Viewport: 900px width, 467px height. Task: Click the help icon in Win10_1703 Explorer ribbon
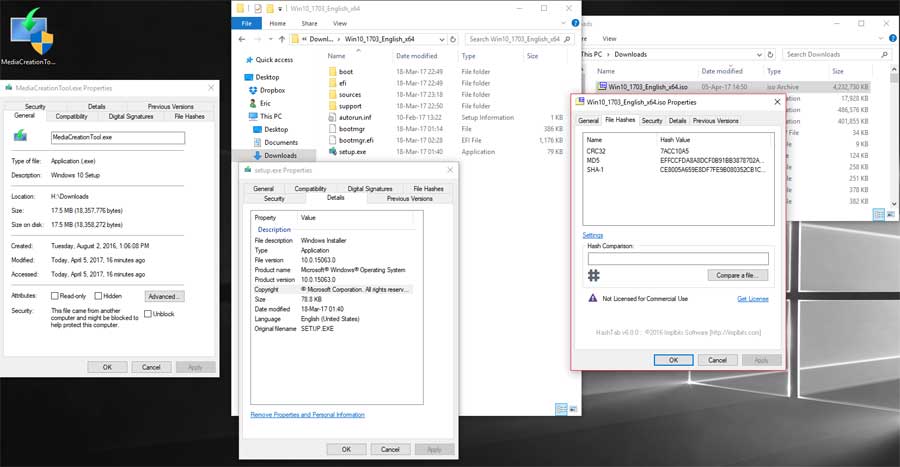click(x=575, y=23)
